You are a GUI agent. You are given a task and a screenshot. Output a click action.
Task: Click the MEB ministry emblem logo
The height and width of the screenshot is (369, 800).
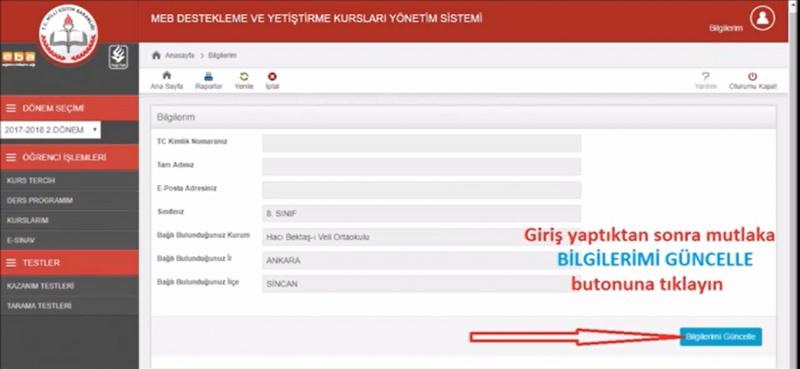point(69,34)
